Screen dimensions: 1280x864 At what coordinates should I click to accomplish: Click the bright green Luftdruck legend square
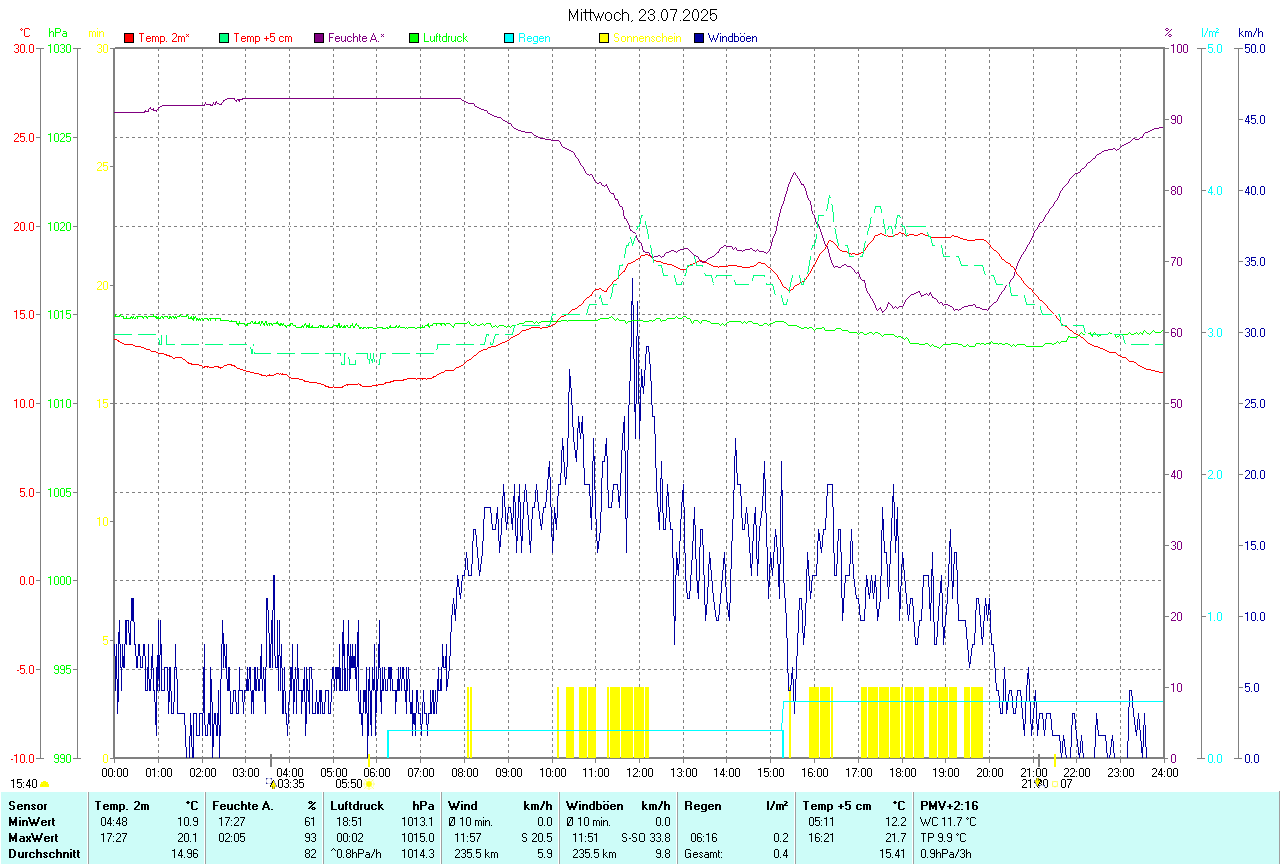pos(415,38)
